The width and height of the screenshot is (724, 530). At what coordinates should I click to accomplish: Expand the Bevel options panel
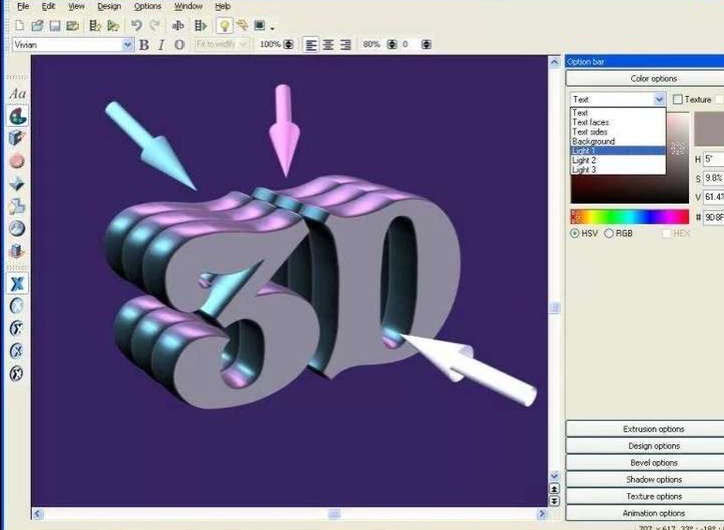point(645,462)
